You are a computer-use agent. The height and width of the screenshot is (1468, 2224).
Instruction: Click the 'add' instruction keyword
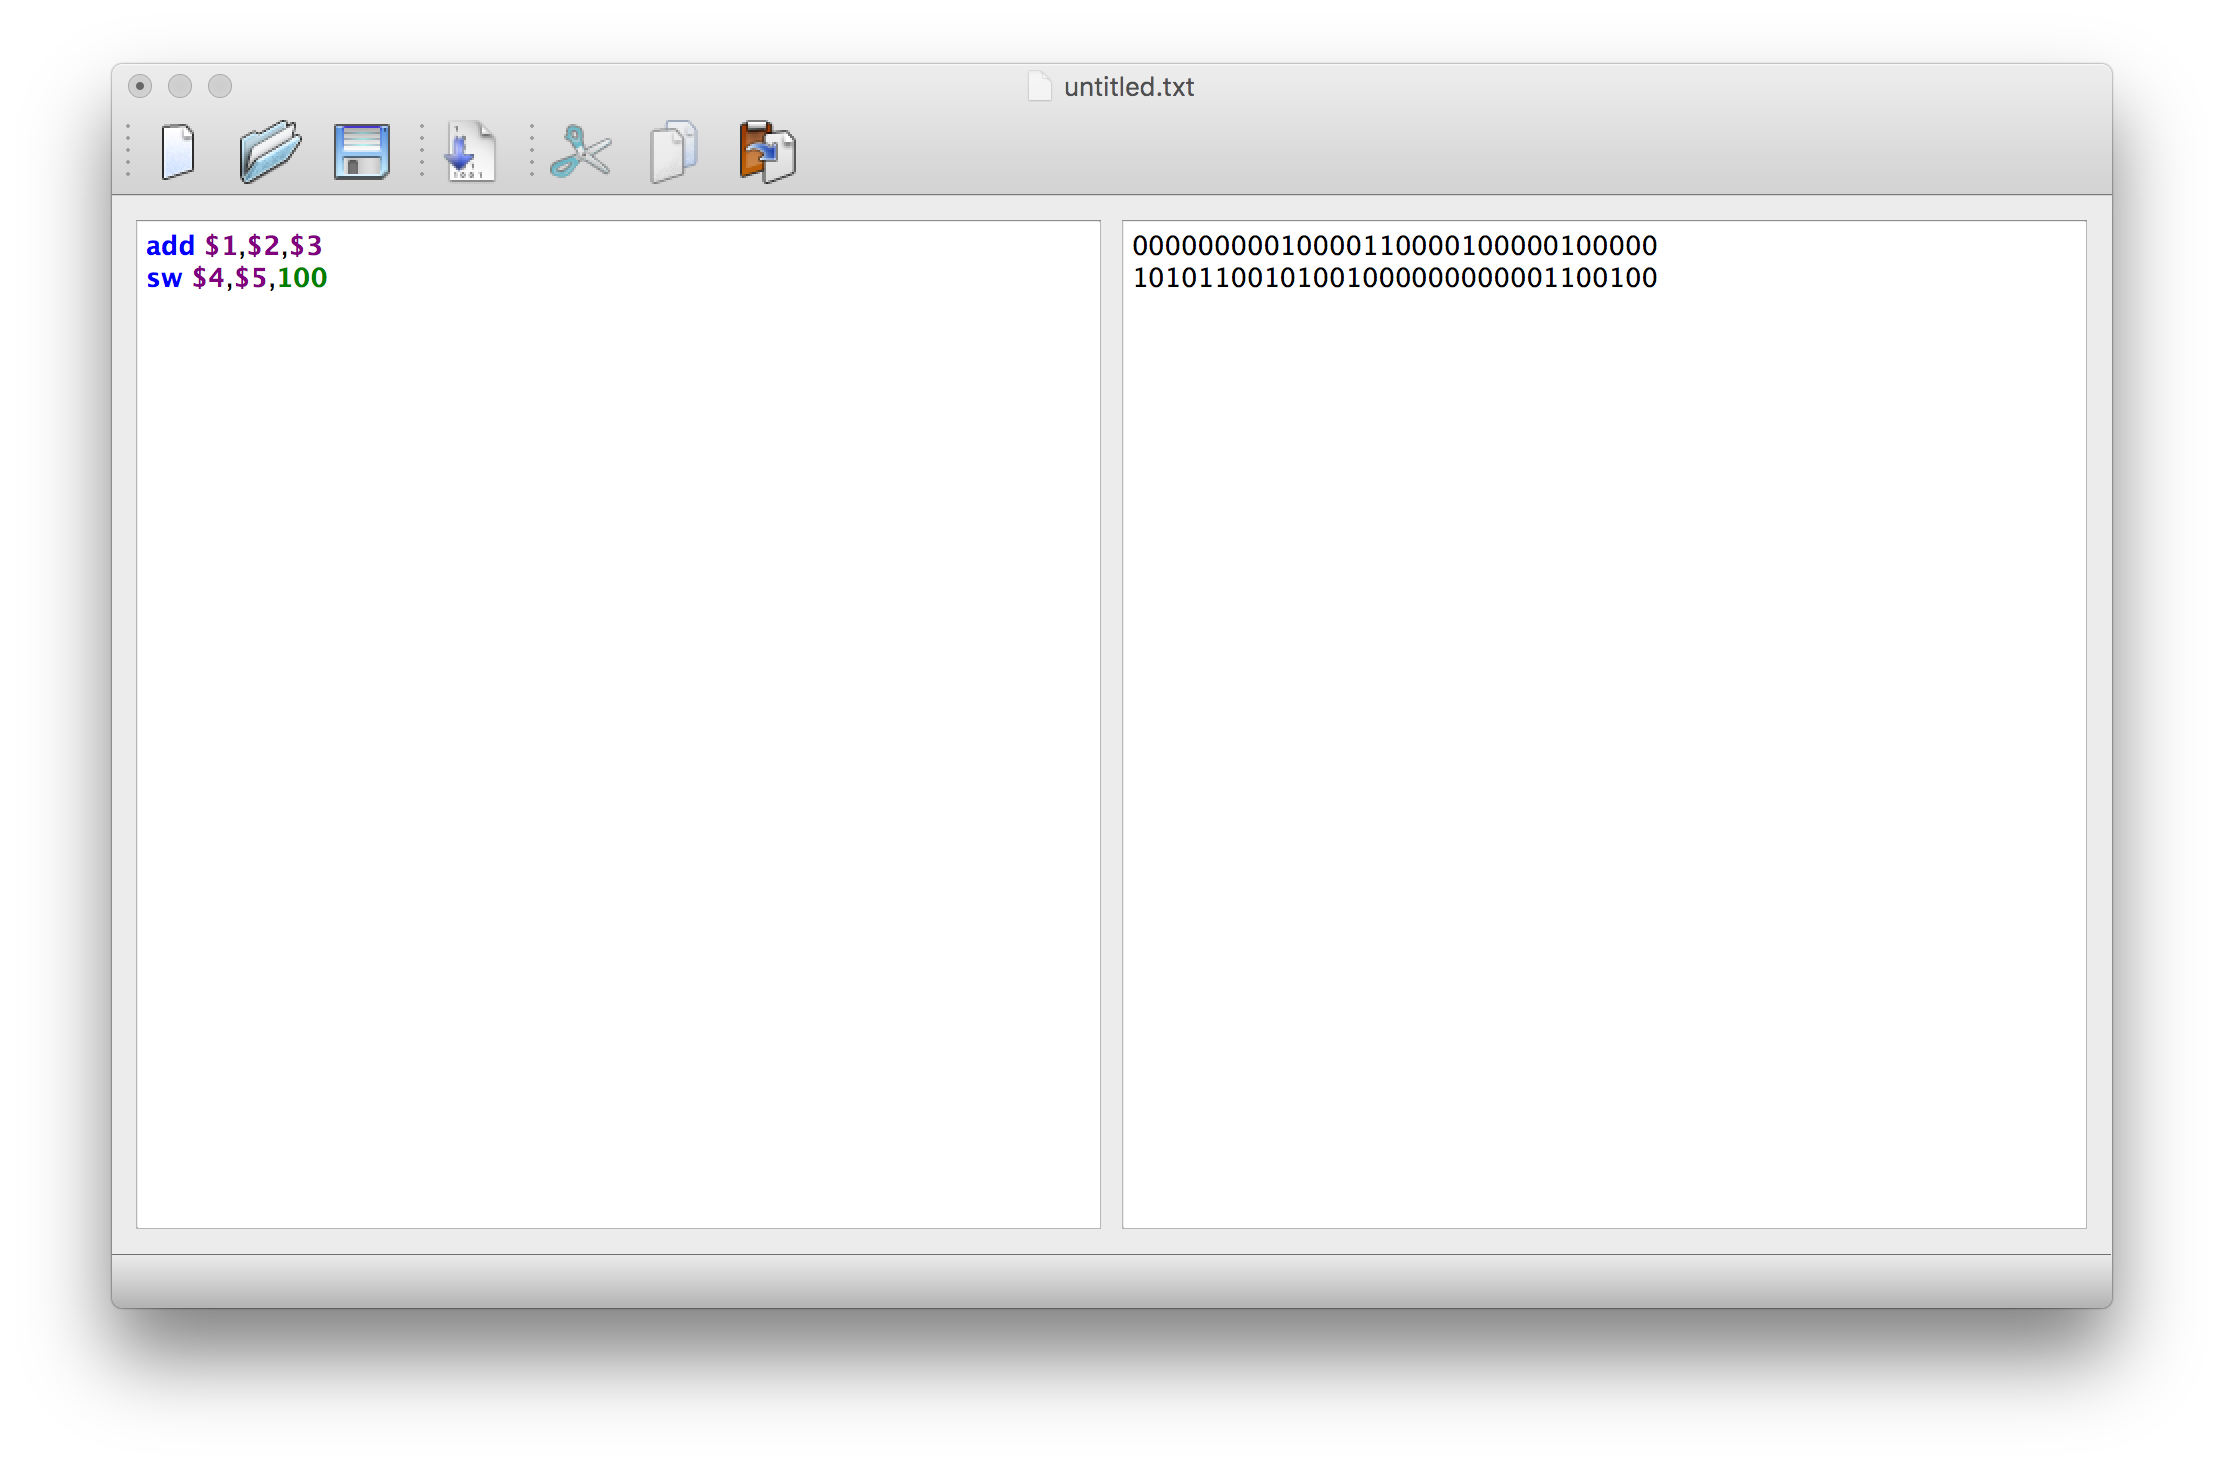pos(170,246)
